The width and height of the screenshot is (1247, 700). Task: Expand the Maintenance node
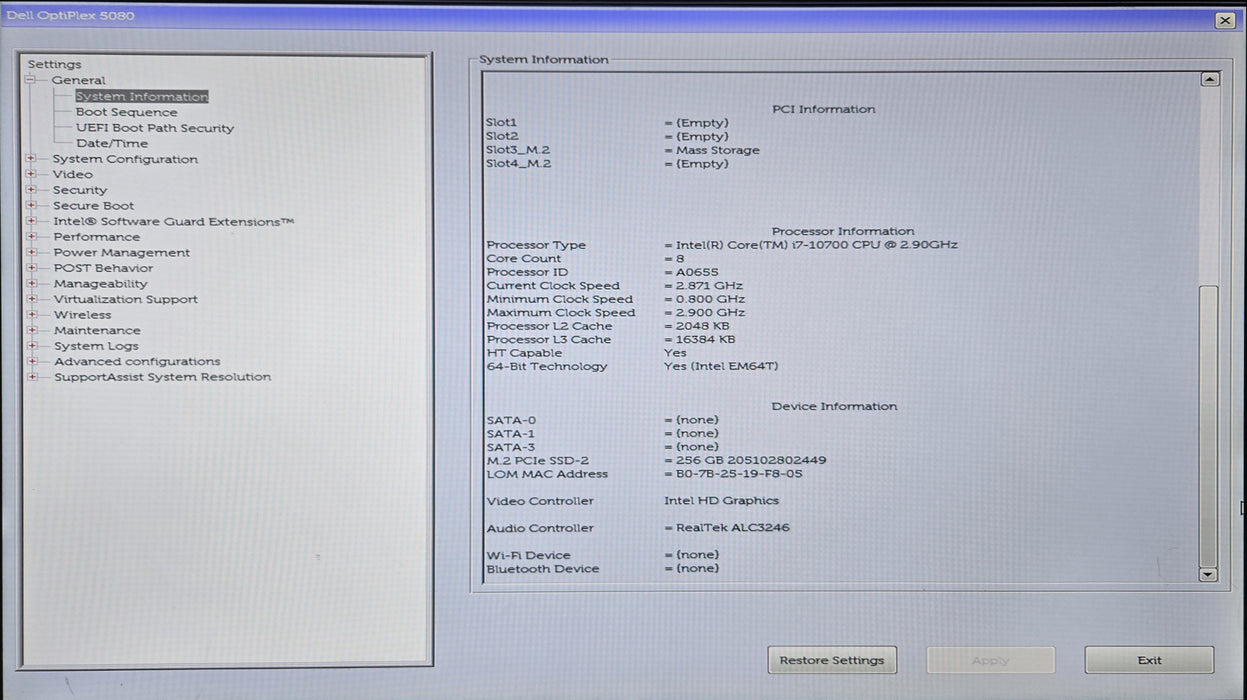coord(32,330)
